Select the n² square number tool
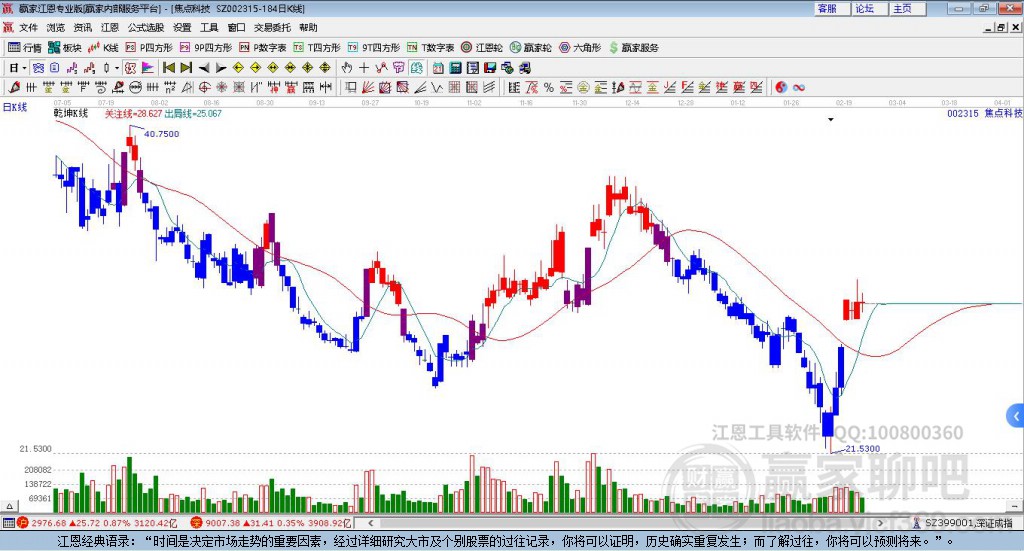 click(169, 87)
